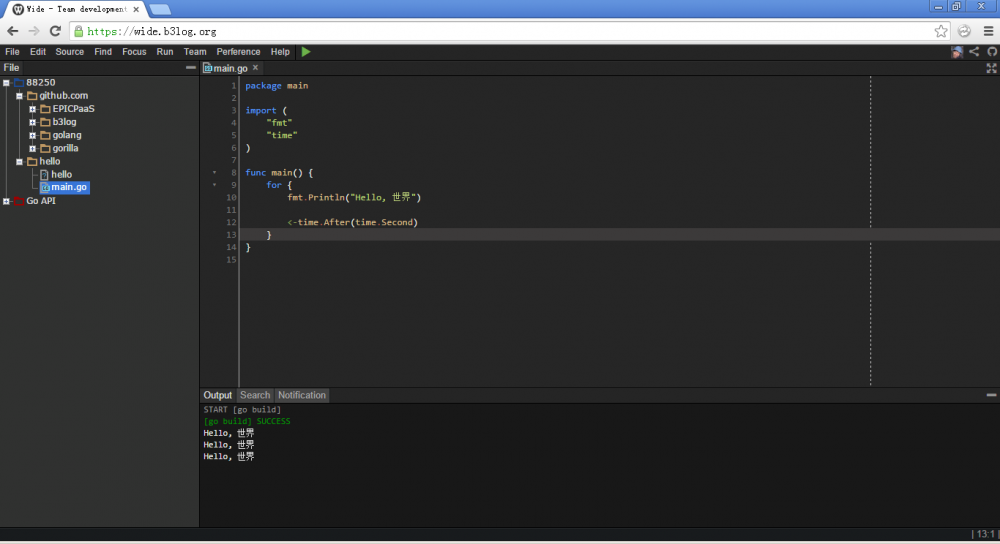The height and width of the screenshot is (544, 1000).
Task: Open the Perference menu
Action: click(238, 52)
